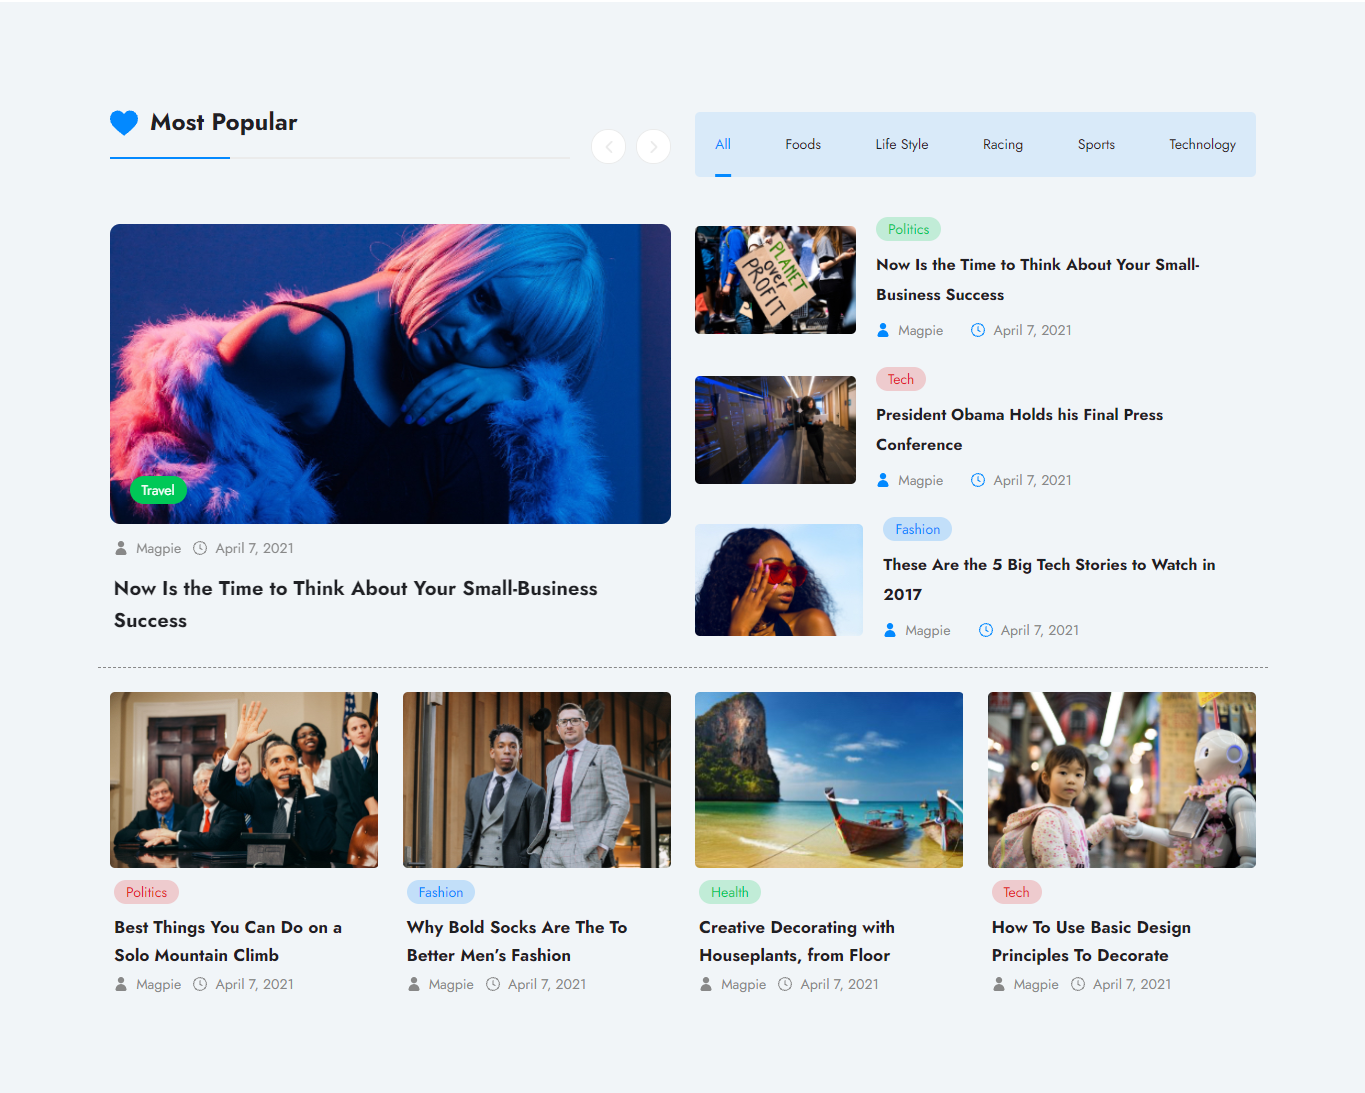Click the thumbnail of the Planet over Profit protest
Image resolution: width=1365 pixels, height=1093 pixels.
coord(775,280)
